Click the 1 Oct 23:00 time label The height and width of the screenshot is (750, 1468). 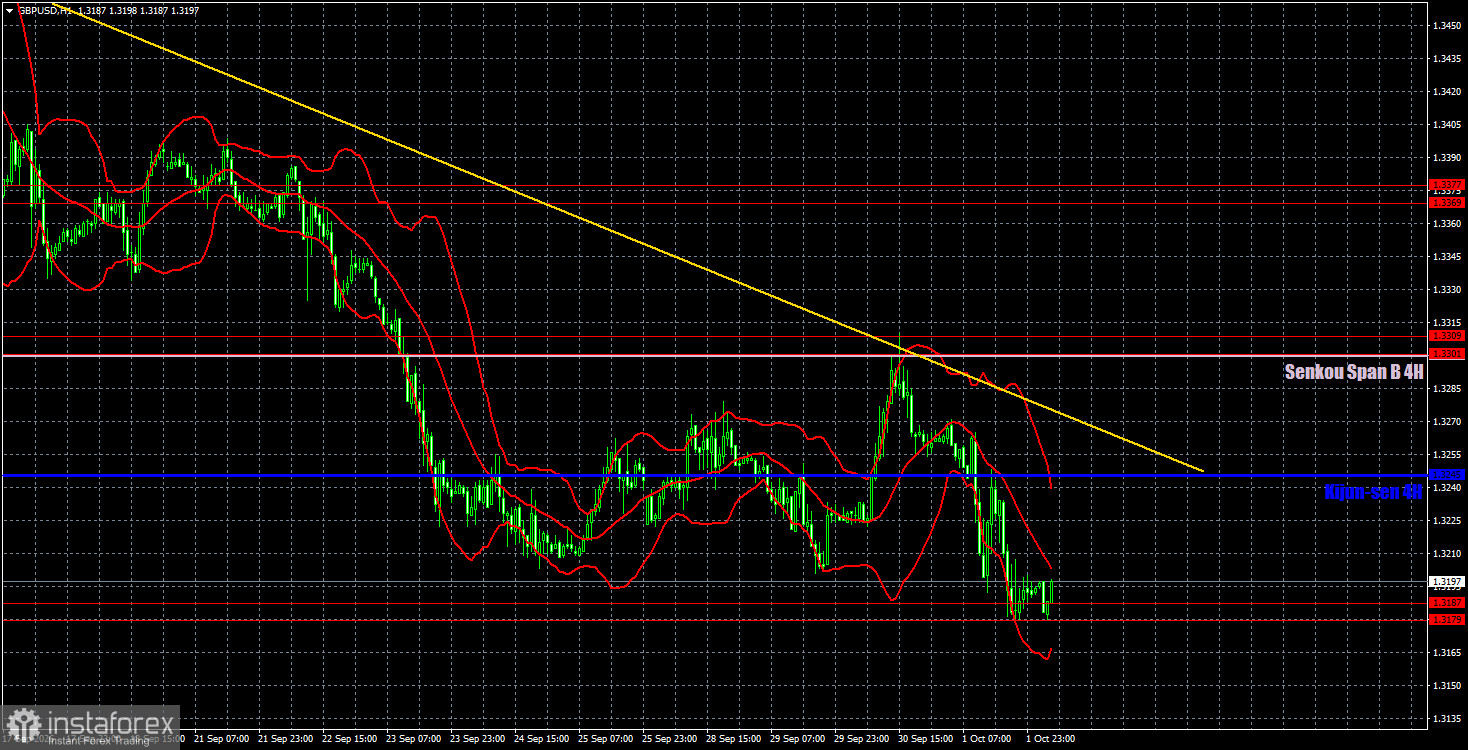click(x=1052, y=739)
